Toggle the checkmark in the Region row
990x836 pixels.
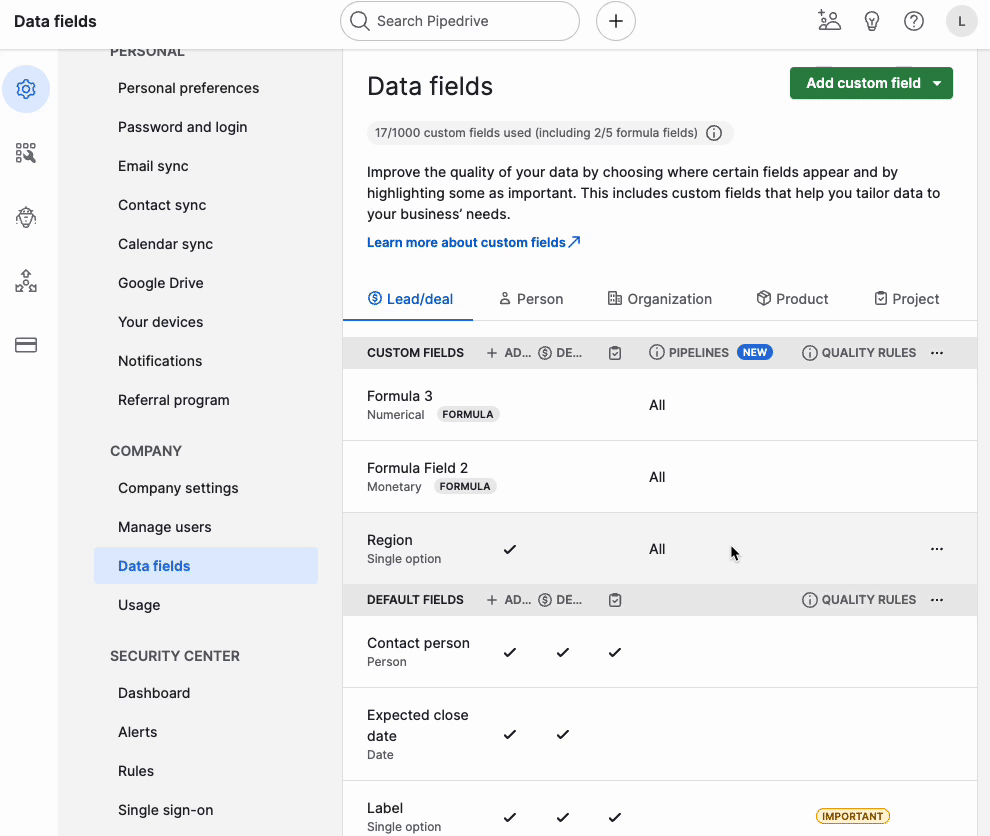pyautogui.click(x=510, y=549)
